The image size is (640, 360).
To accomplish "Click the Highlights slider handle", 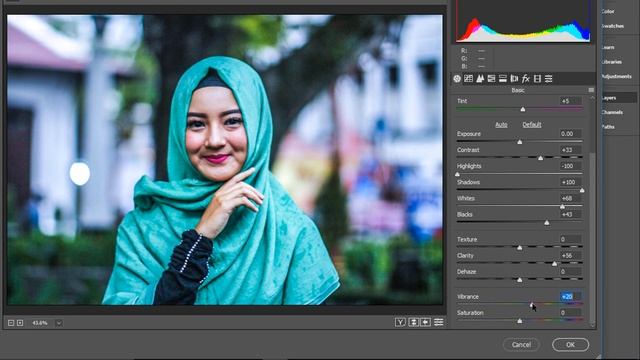I will pyautogui.click(x=457, y=174).
